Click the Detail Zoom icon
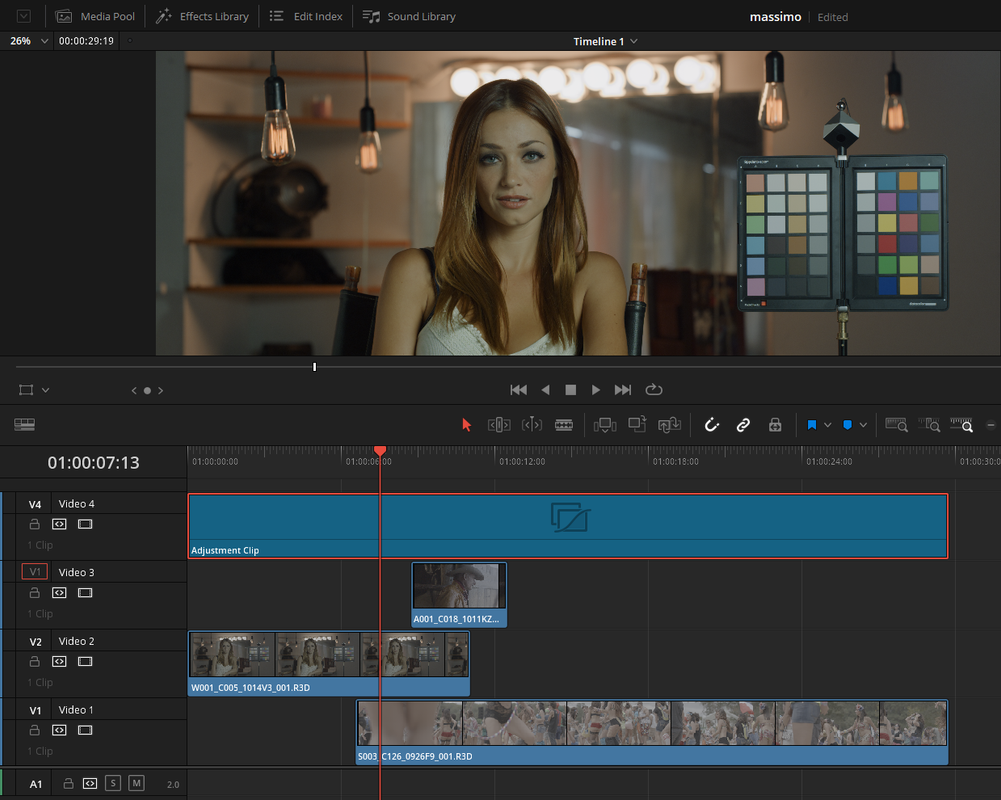Viewport: 1001px width, 800px height. point(929,424)
